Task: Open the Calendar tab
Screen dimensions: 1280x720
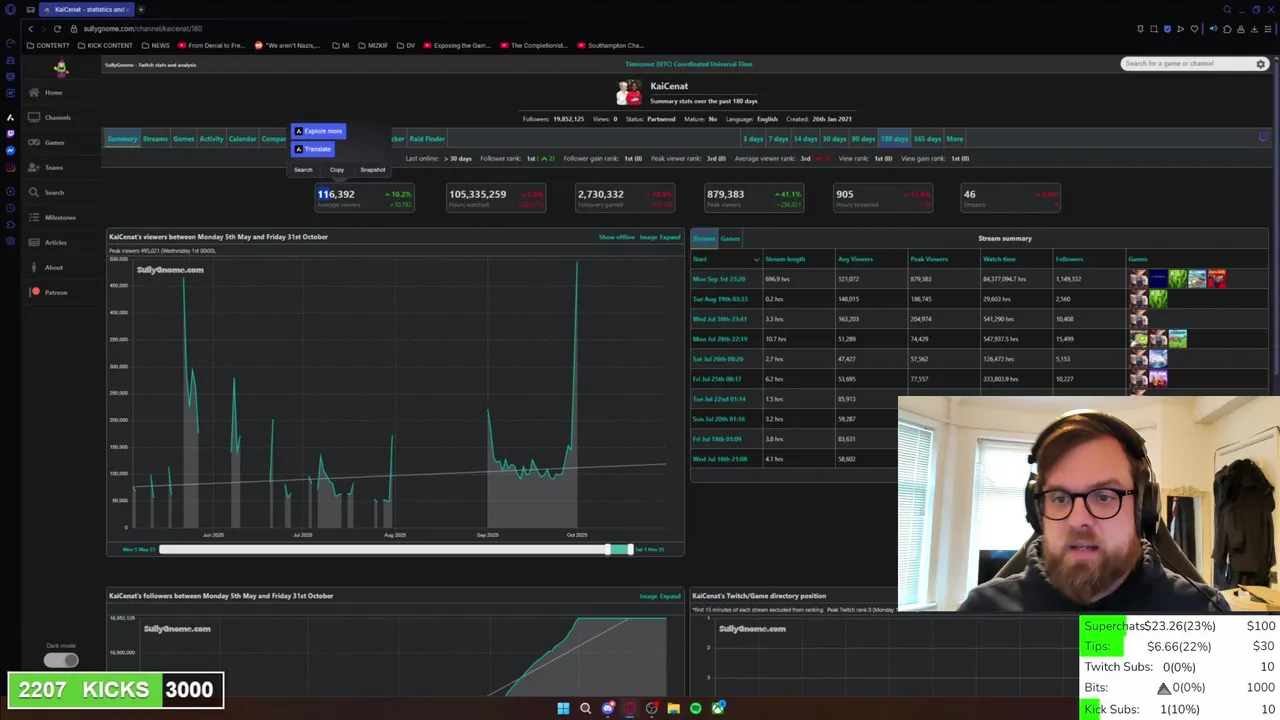Action: coord(242,139)
